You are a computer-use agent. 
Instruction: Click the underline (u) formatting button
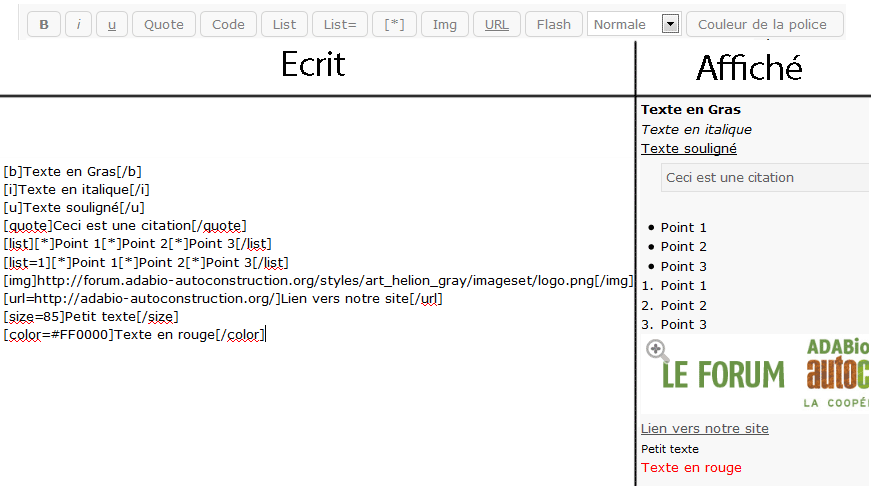pos(112,24)
